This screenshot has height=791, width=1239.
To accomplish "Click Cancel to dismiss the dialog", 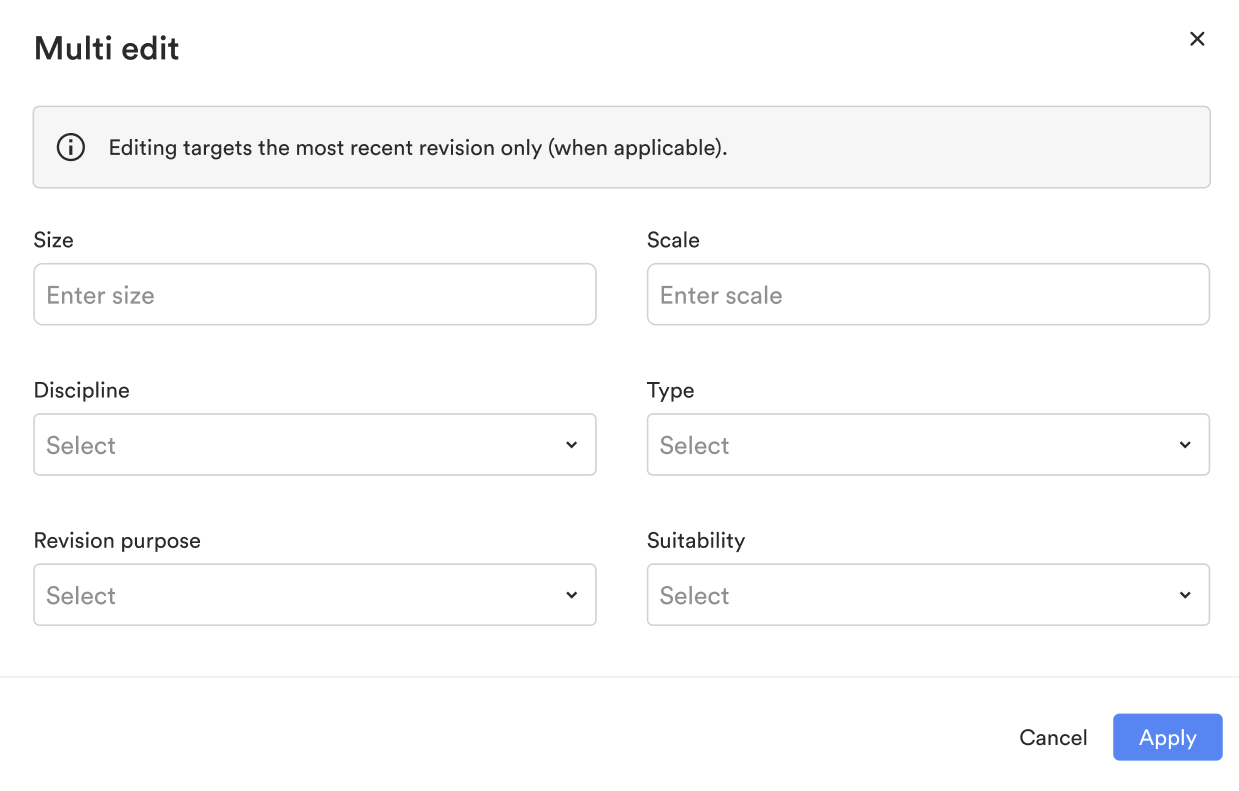I will click(1053, 737).
